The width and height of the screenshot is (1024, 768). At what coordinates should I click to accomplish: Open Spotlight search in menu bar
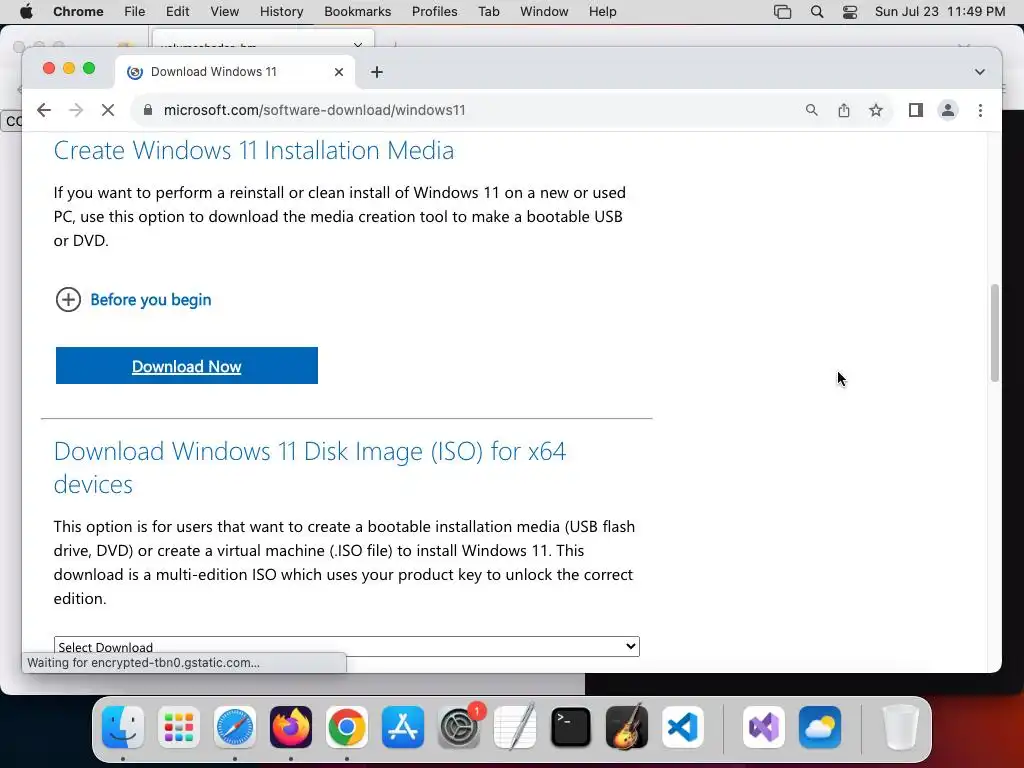pyautogui.click(x=816, y=12)
